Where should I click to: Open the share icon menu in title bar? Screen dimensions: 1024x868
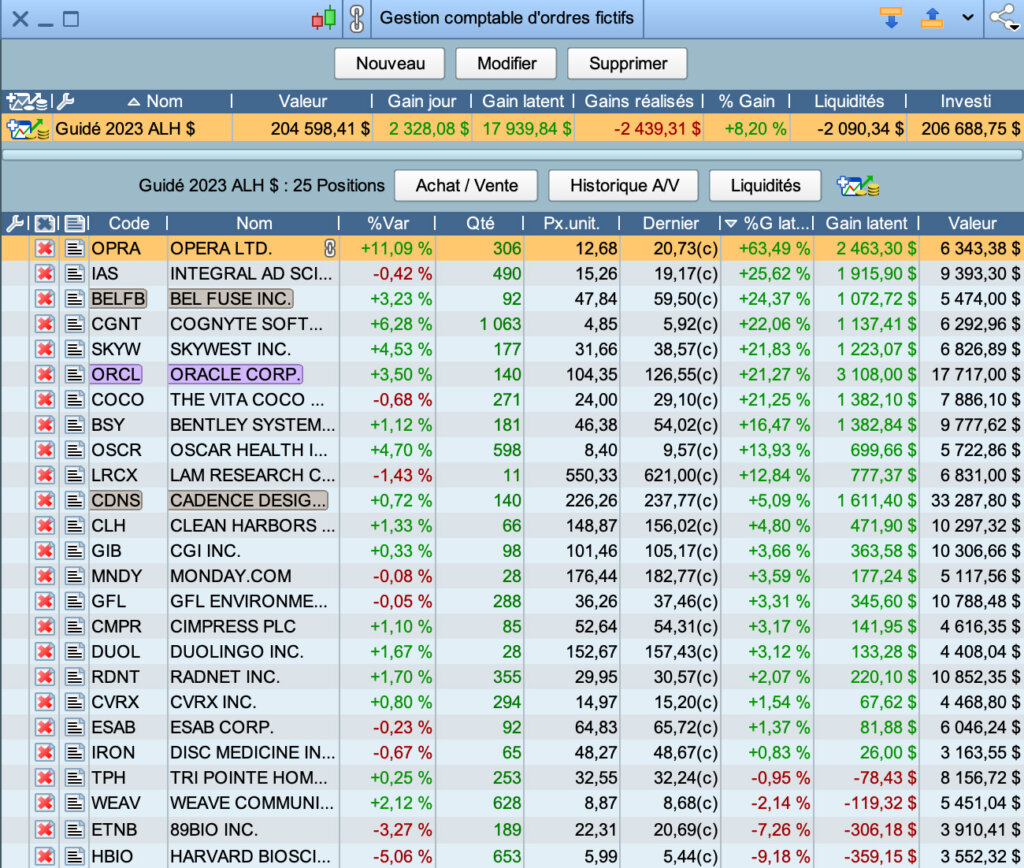coord(1003,18)
